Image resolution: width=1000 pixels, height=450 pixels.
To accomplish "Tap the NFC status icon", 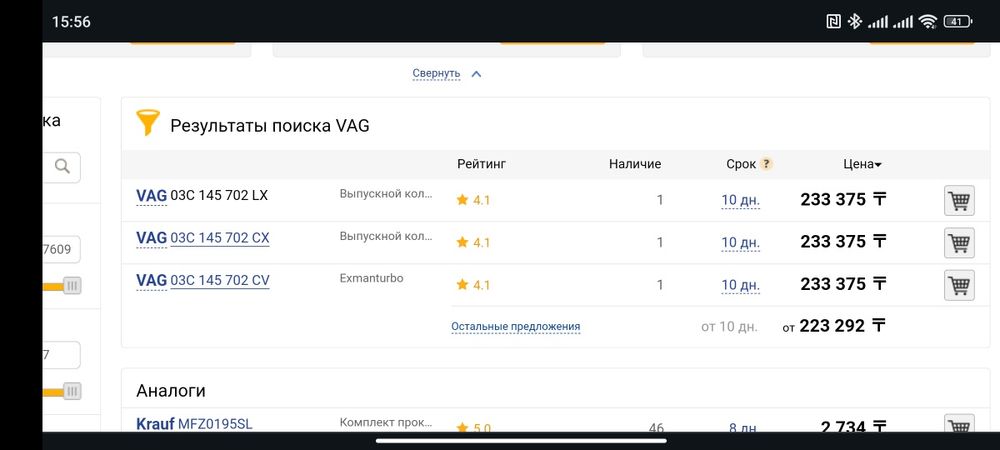I will [833, 22].
